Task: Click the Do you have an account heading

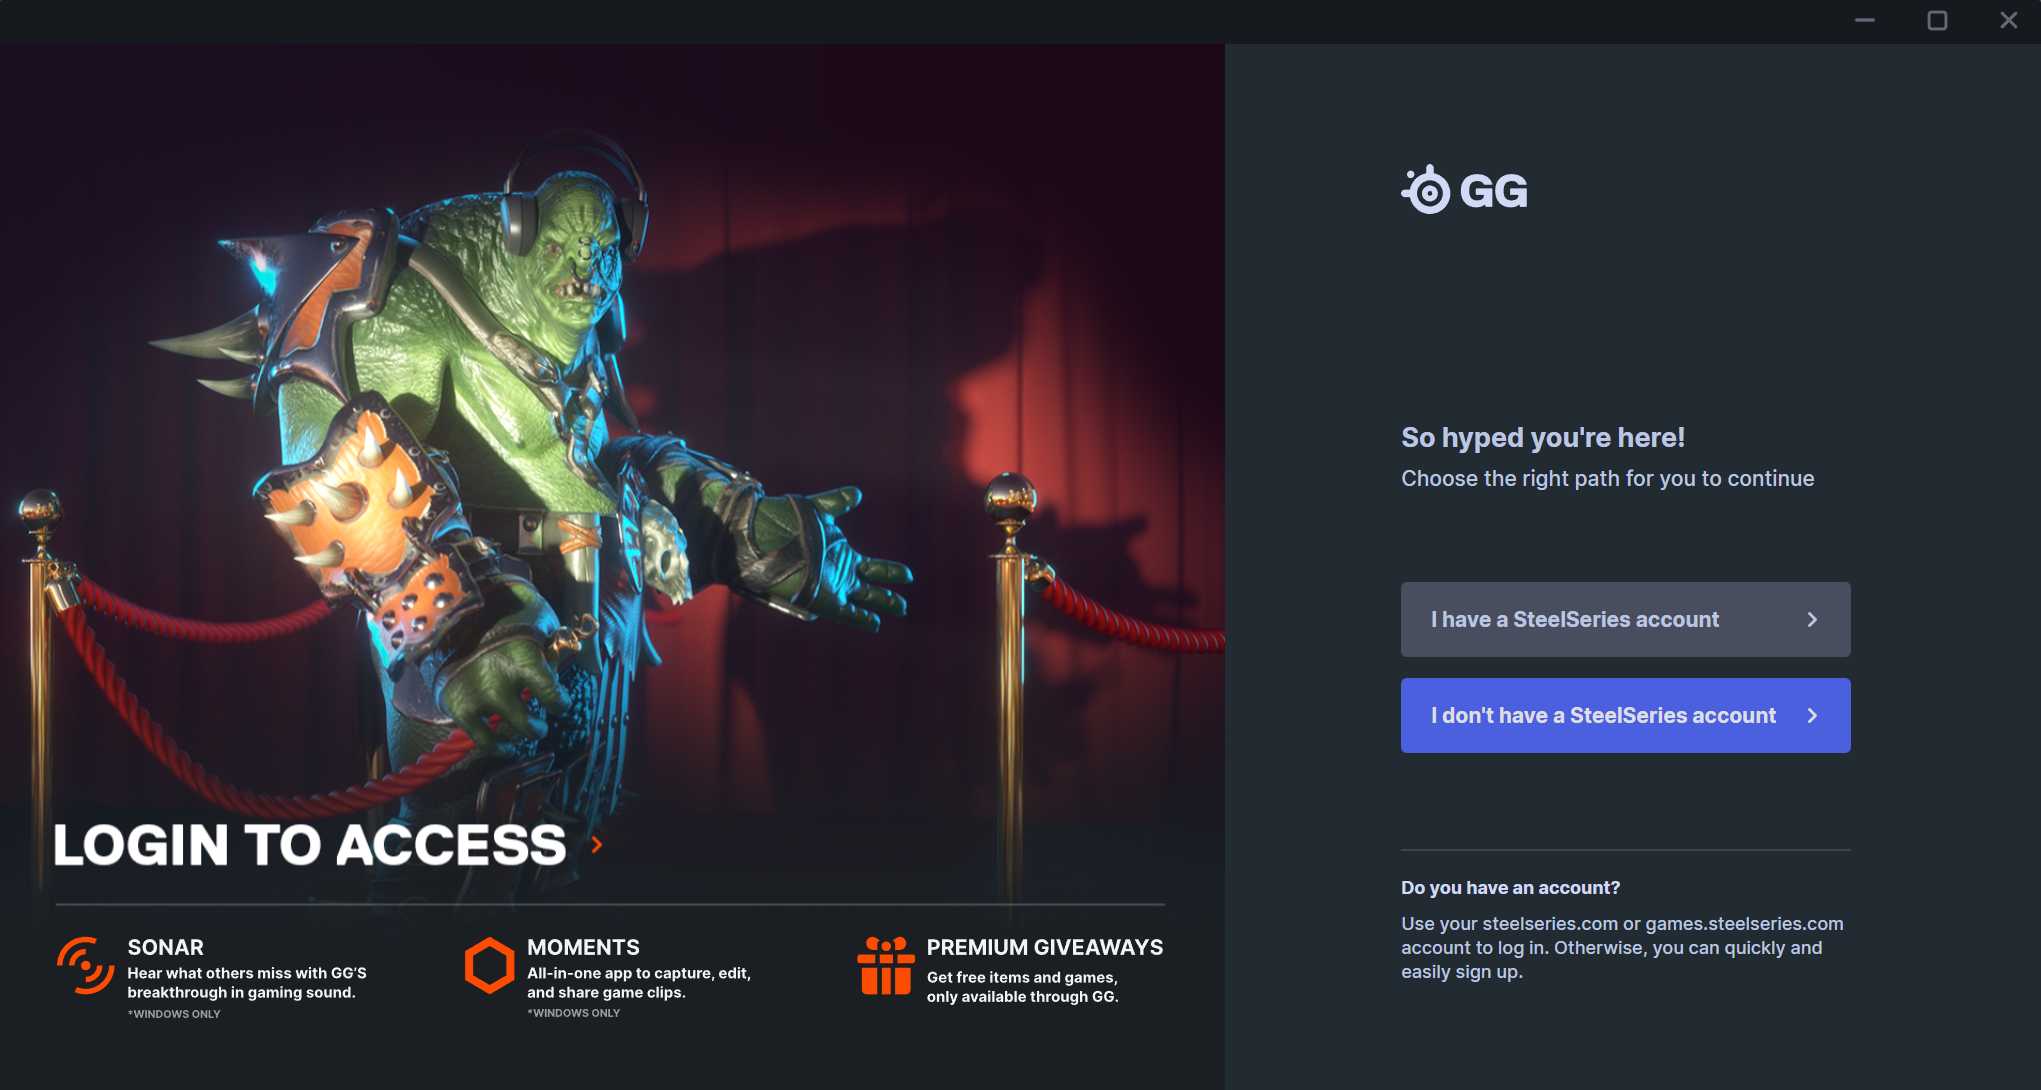Action: coord(1510,887)
